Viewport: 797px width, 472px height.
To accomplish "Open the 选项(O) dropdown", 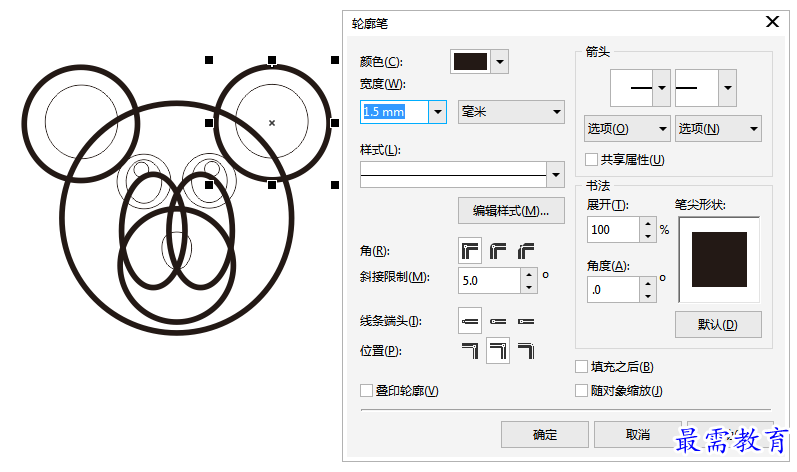I will click(627, 129).
